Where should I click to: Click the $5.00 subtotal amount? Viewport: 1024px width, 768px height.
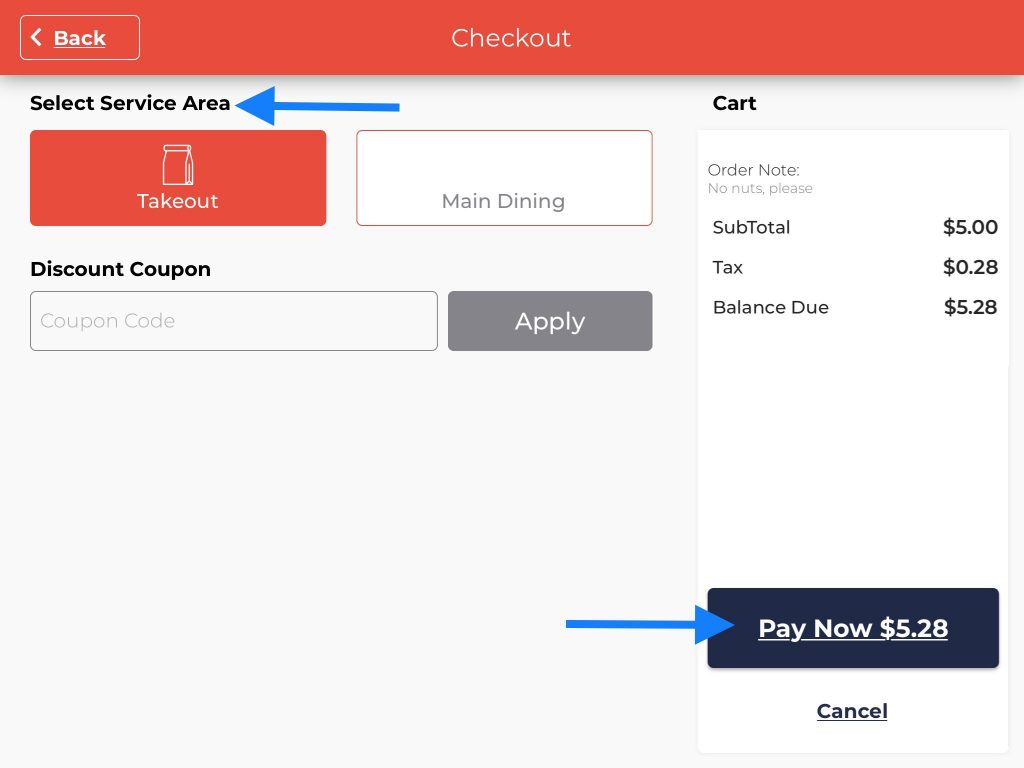point(970,227)
